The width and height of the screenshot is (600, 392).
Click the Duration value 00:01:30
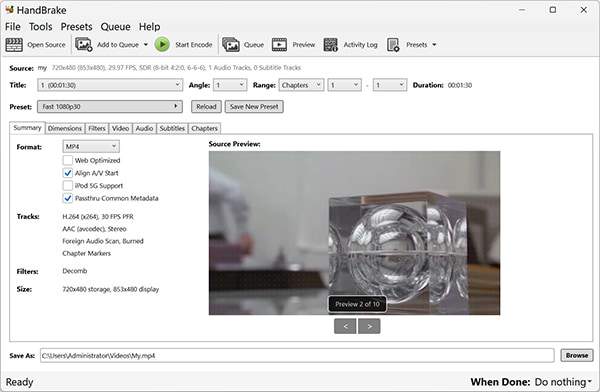click(x=460, y=85)
